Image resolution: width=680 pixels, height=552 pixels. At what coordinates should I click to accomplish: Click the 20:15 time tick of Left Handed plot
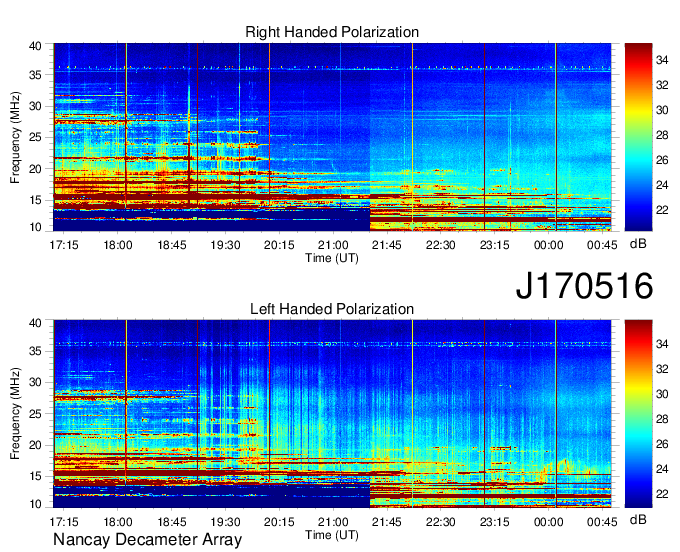click(x=279, y=522)
